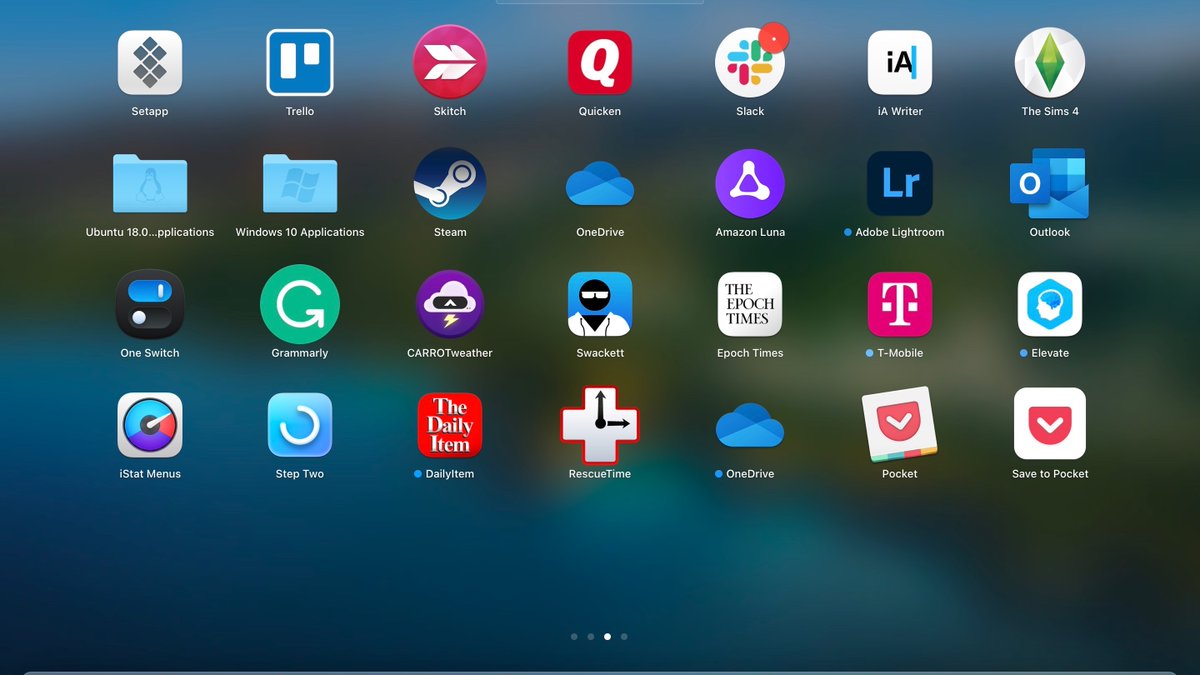Image resolution: width=1200 pixels, height=675 pixels.
Task: Launch Grammarly
Action: [x=300, y=304]
